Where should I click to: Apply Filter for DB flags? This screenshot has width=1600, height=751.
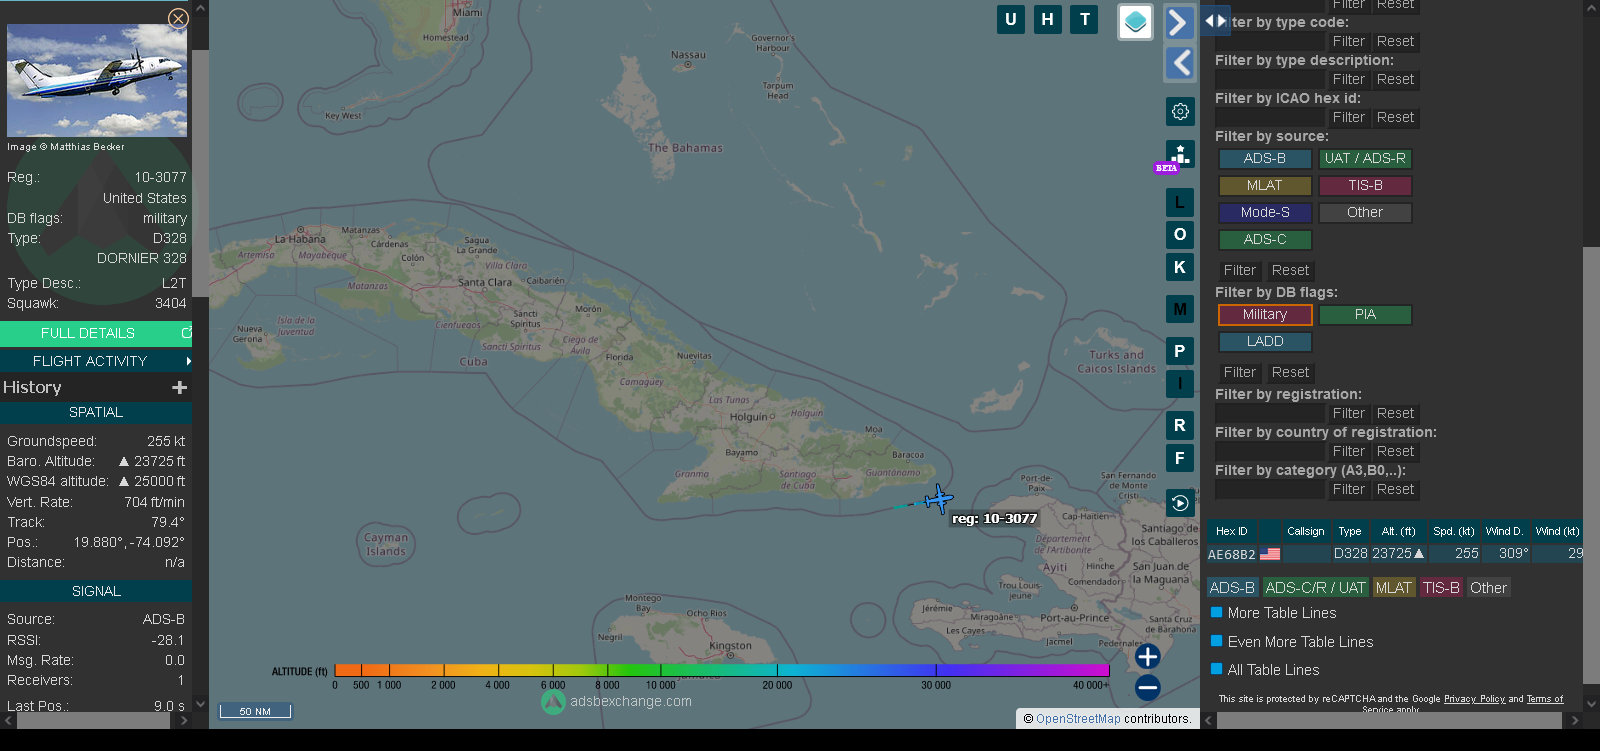click(1239, 372)
